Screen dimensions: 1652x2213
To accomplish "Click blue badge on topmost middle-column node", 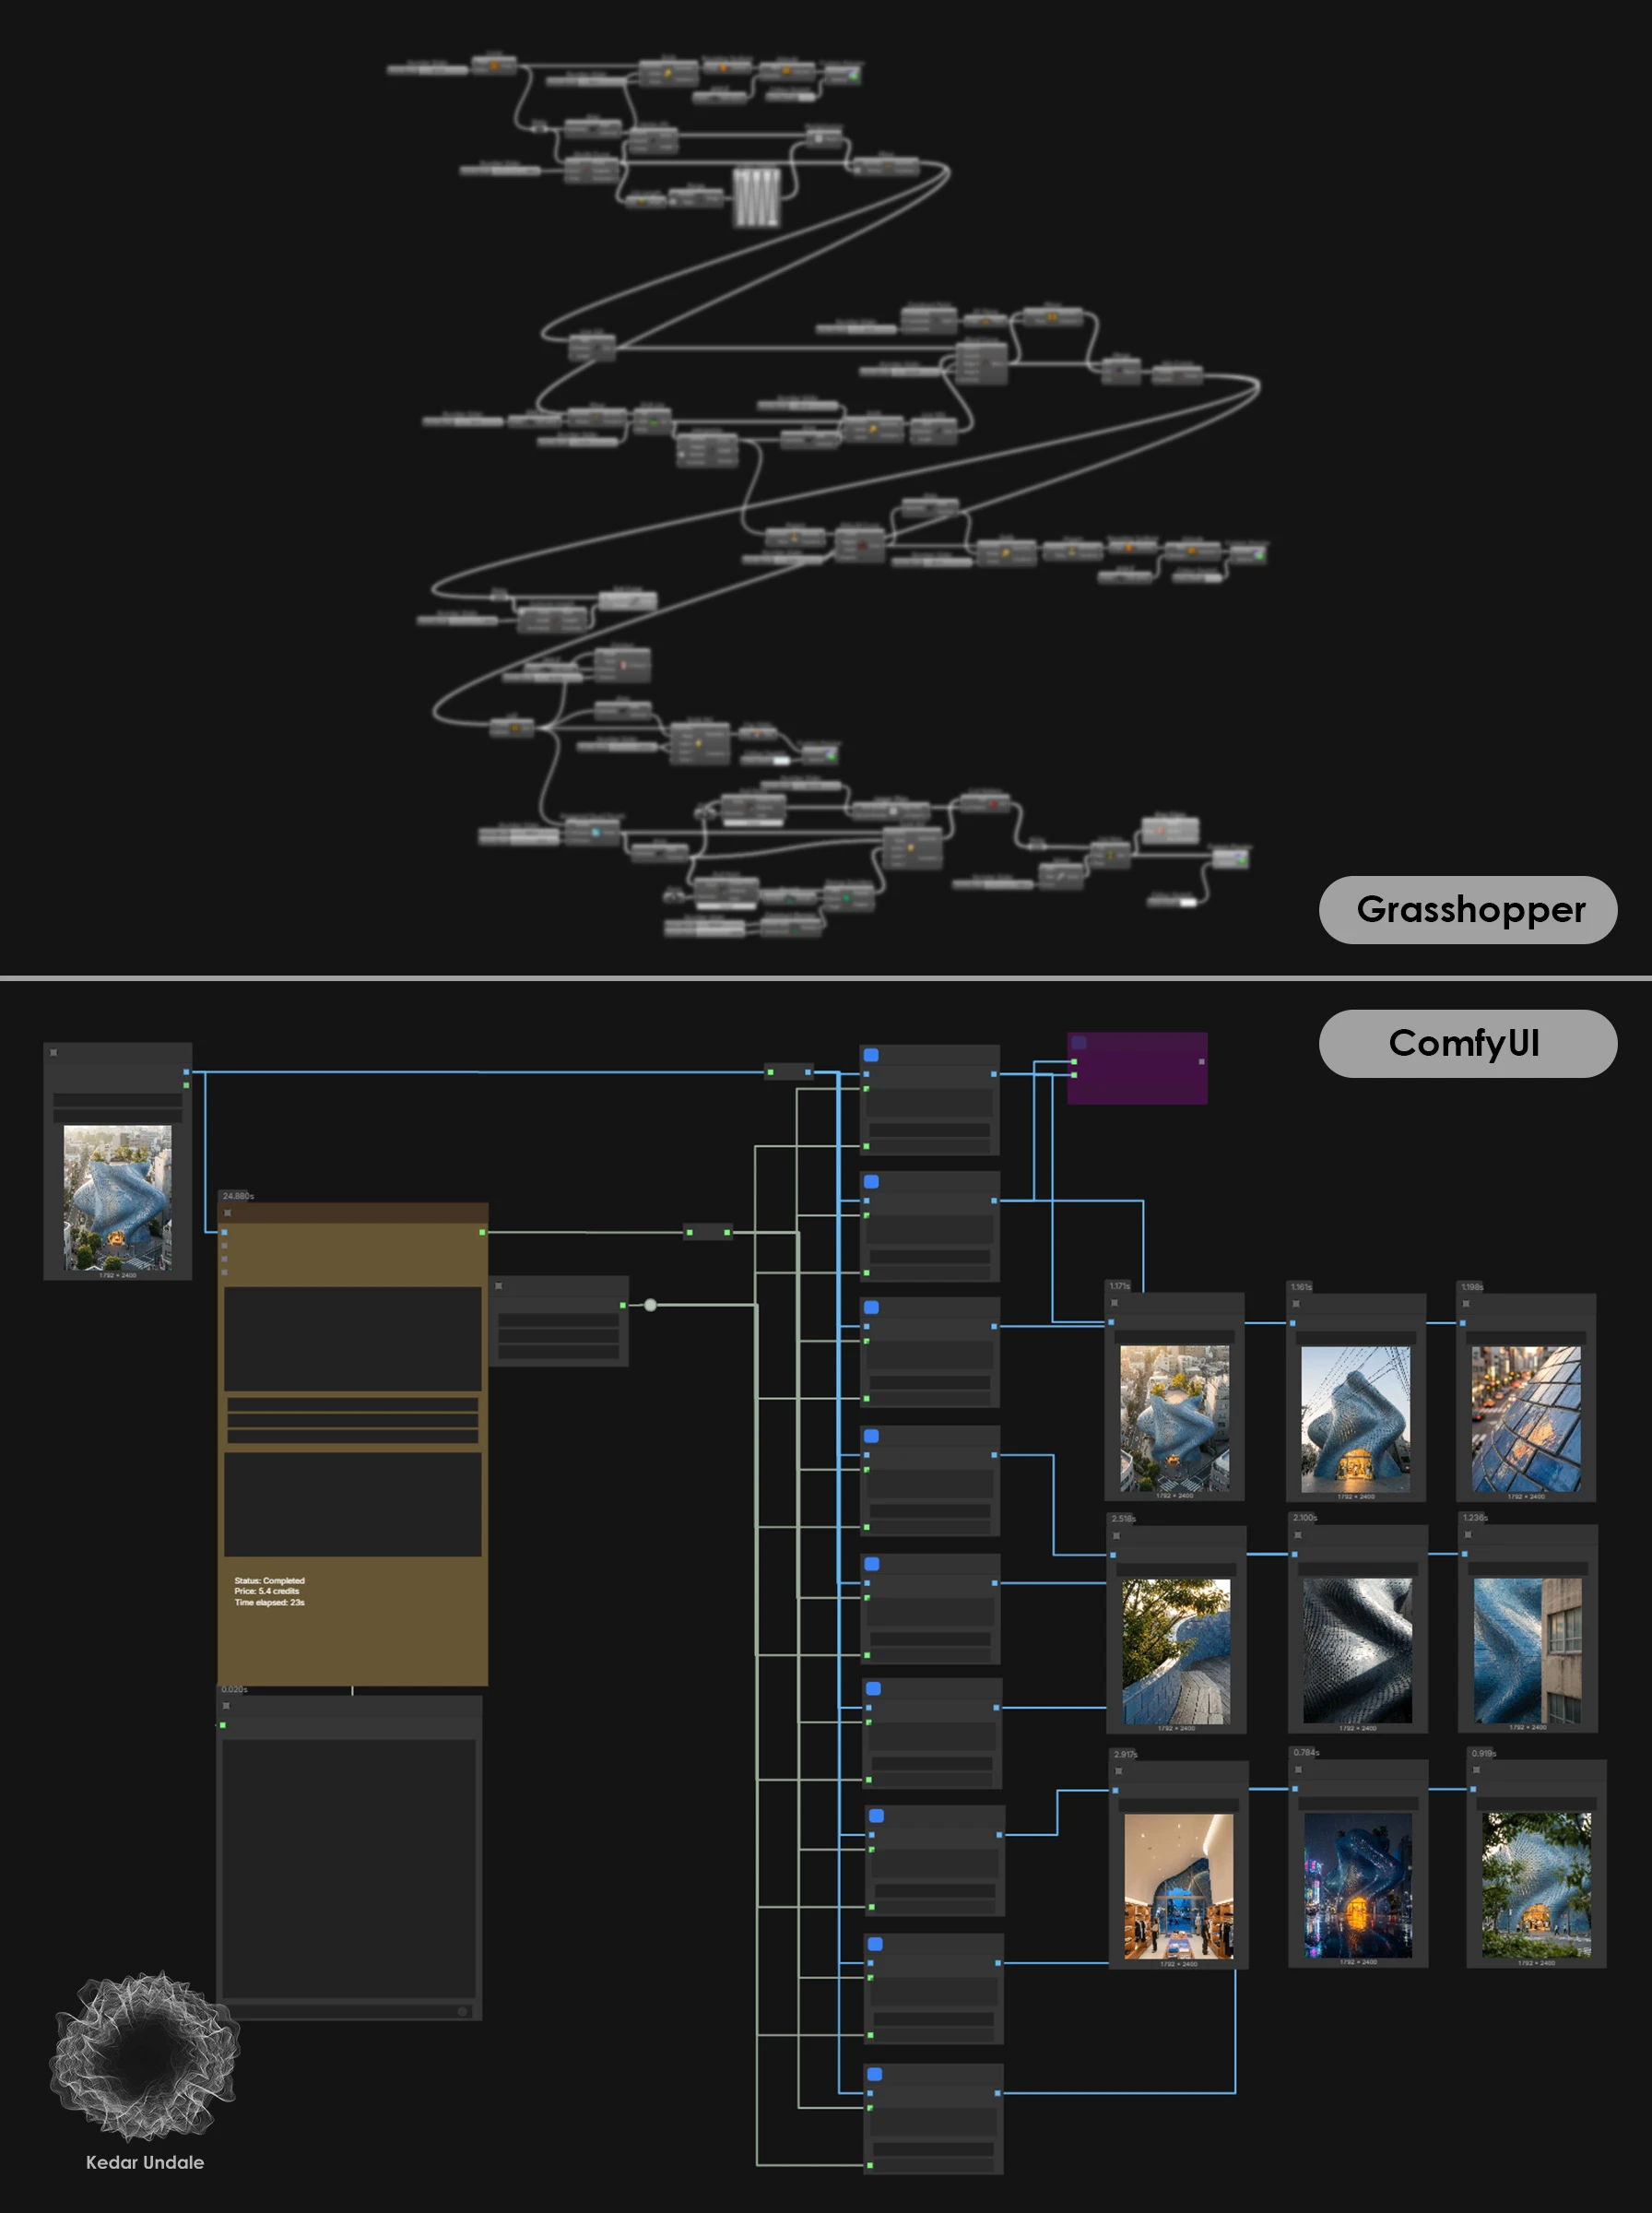I will [x=871, y=1055].
